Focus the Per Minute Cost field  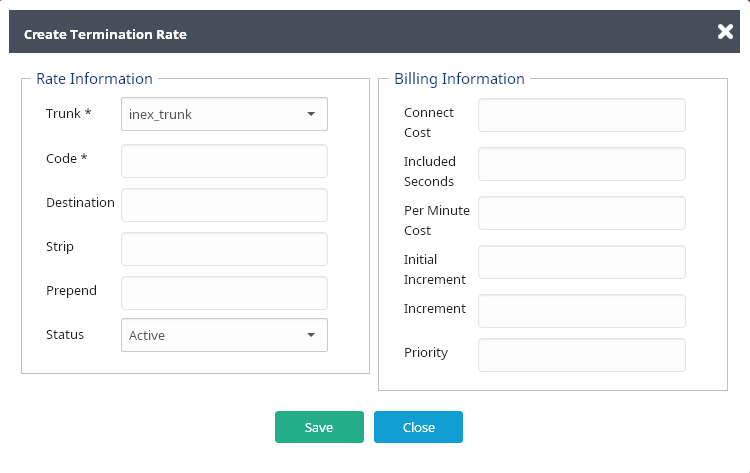(x=582, y=213)
